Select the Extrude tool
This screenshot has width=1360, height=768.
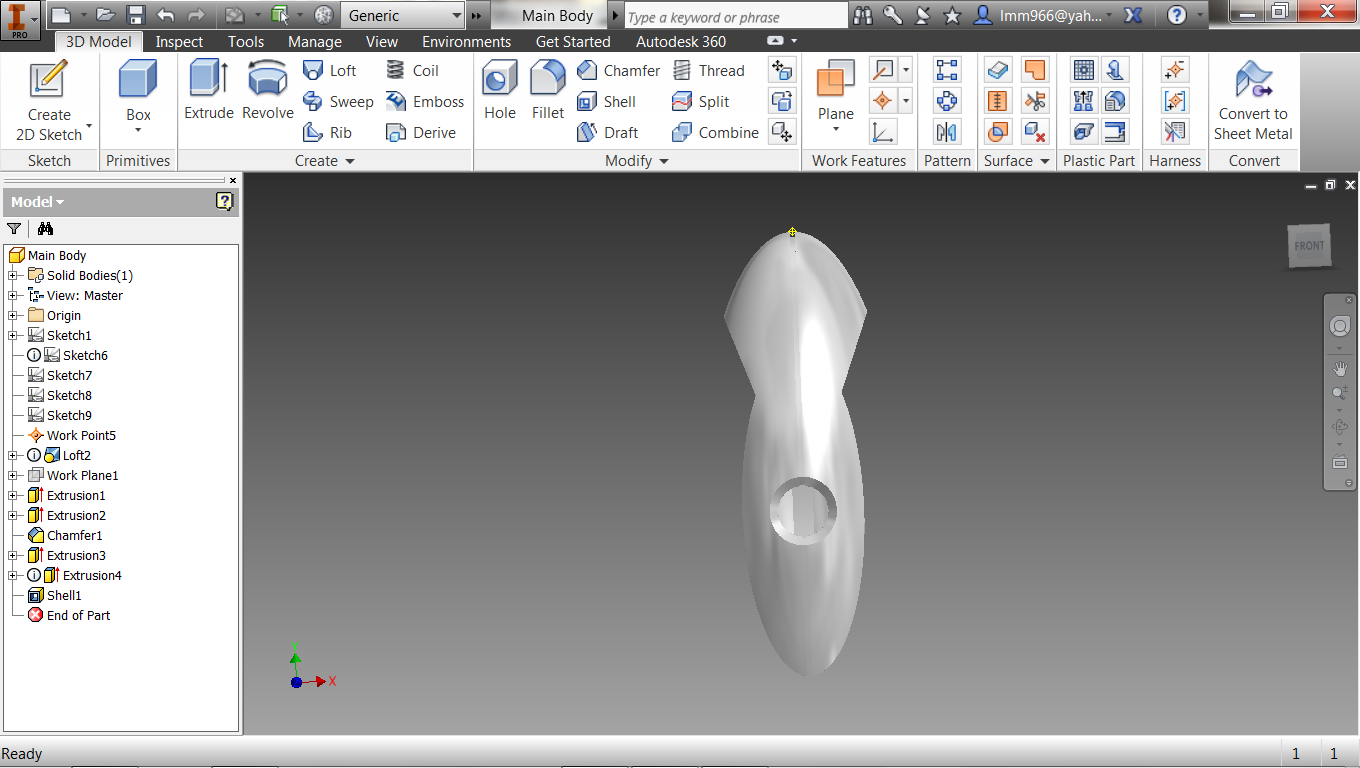209,90
